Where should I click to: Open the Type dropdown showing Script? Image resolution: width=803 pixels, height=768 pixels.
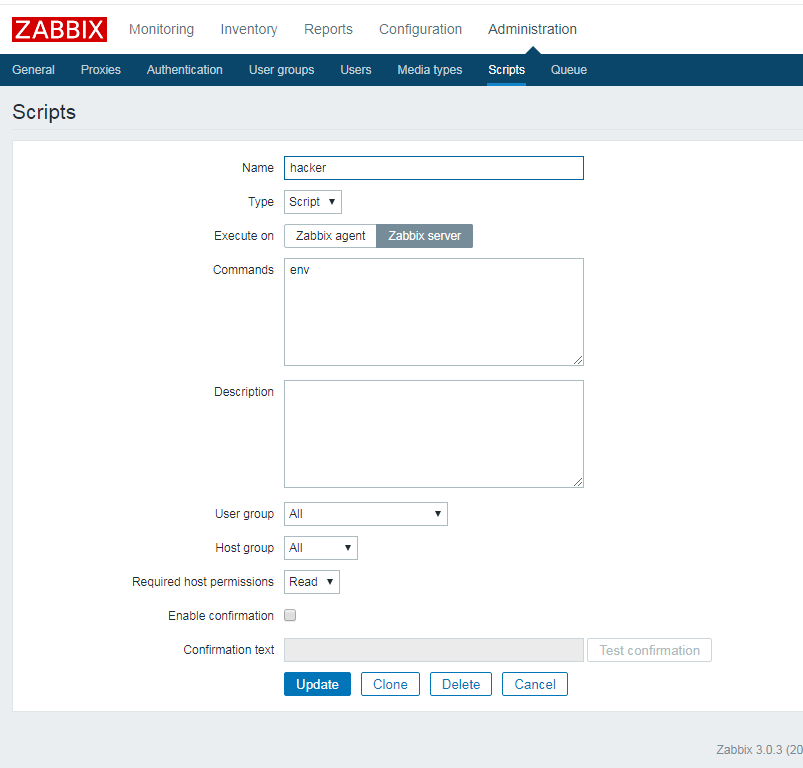(313, 202)
